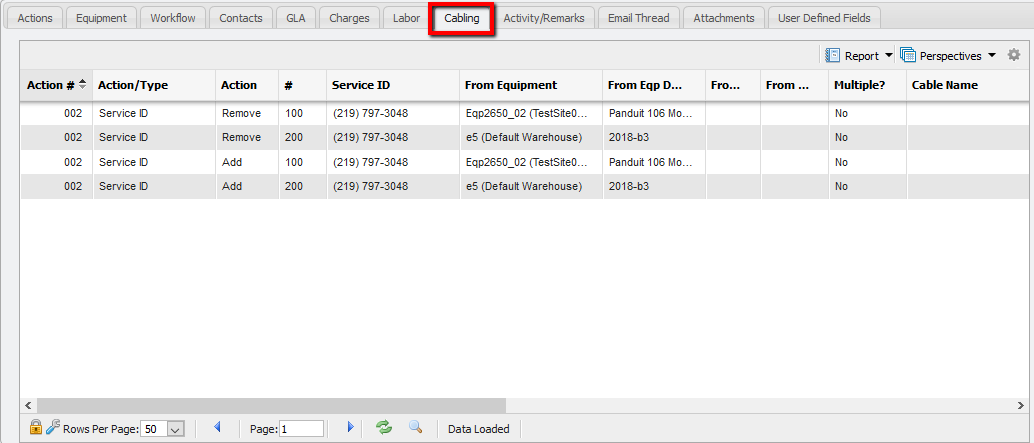Open the Rows Per Page combo box

175,429
